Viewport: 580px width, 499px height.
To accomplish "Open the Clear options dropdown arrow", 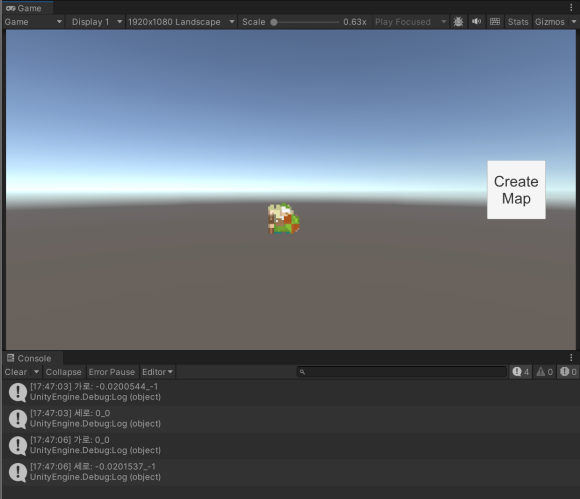I will coord(36,372).
